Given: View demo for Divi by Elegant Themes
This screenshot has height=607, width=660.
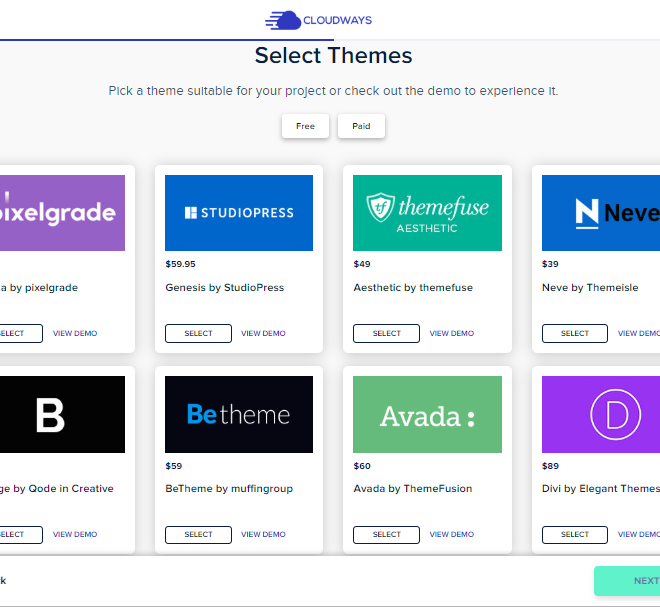Looking at the screenshot, I should (x=639, y=534).
